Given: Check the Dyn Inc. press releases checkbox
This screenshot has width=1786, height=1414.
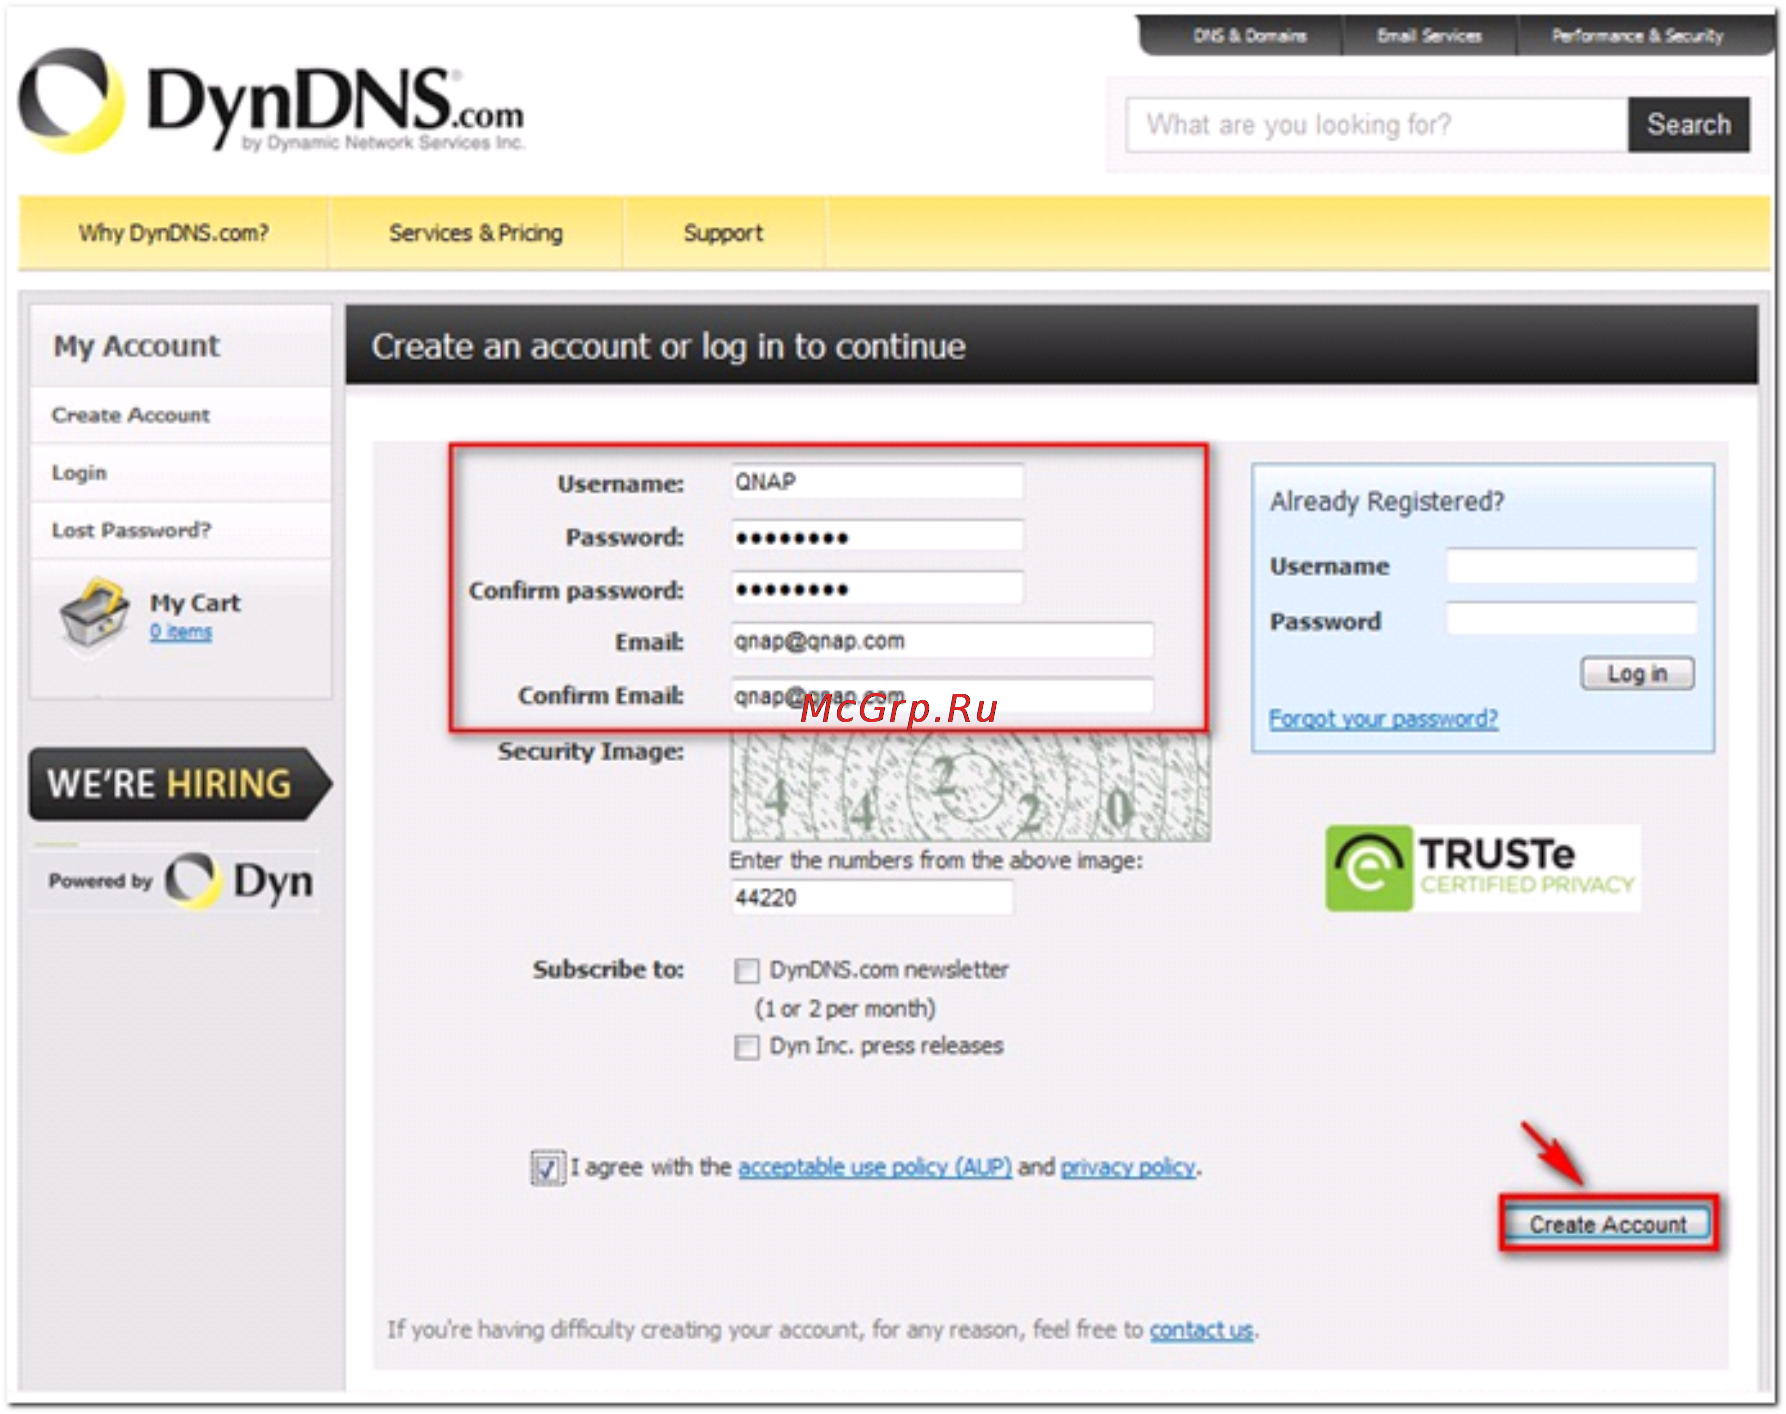Looking at the screenshot, I should [747, 1047].
